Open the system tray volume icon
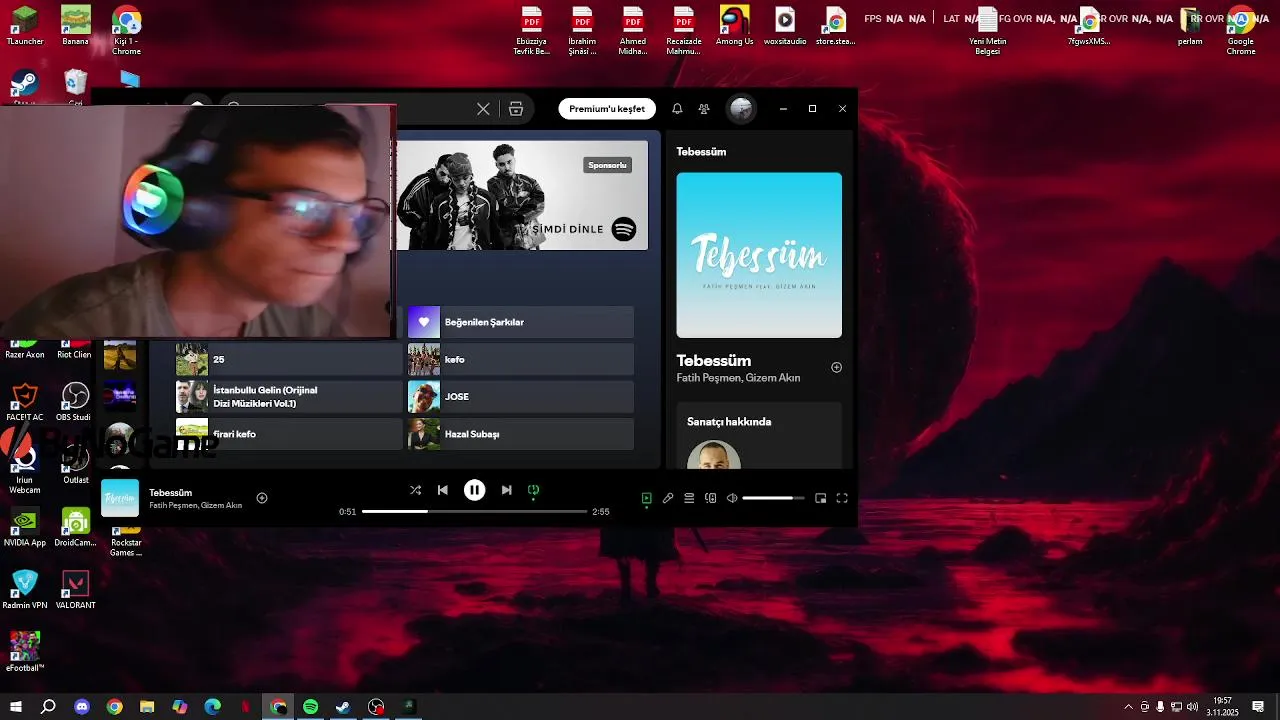1280x720 pixels. coord(1192,707)
